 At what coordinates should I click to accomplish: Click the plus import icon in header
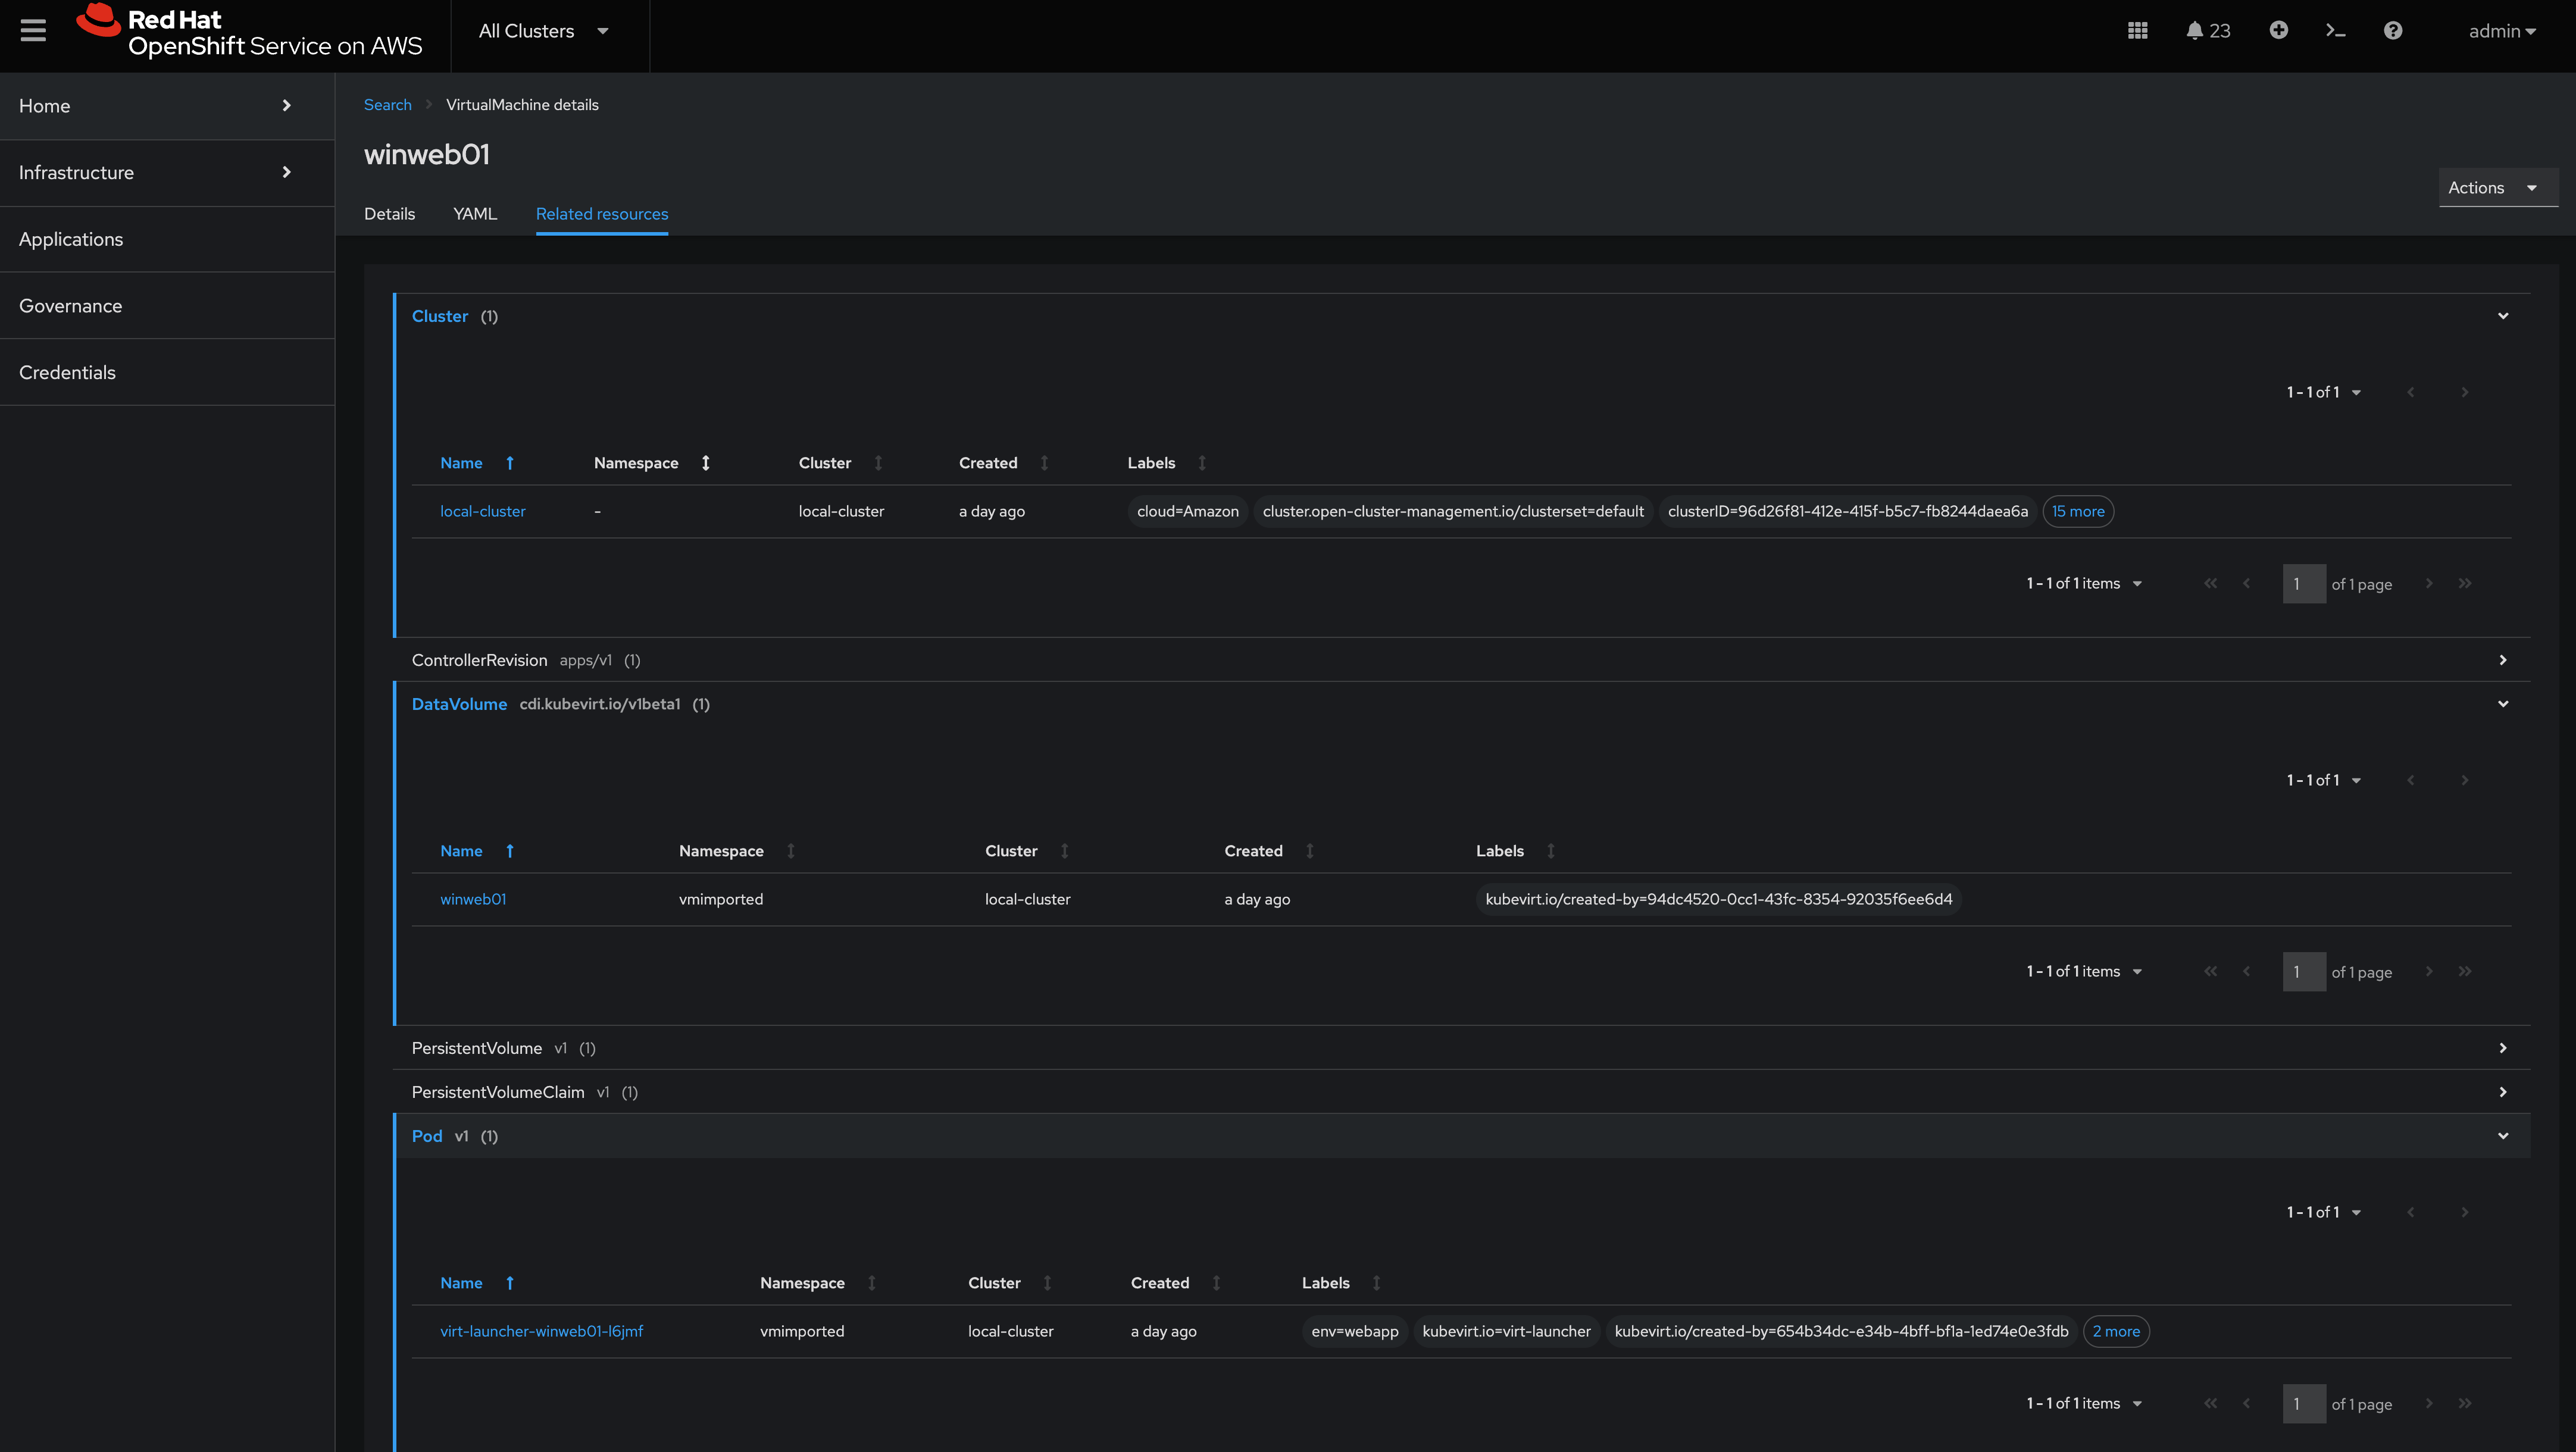2279,30
